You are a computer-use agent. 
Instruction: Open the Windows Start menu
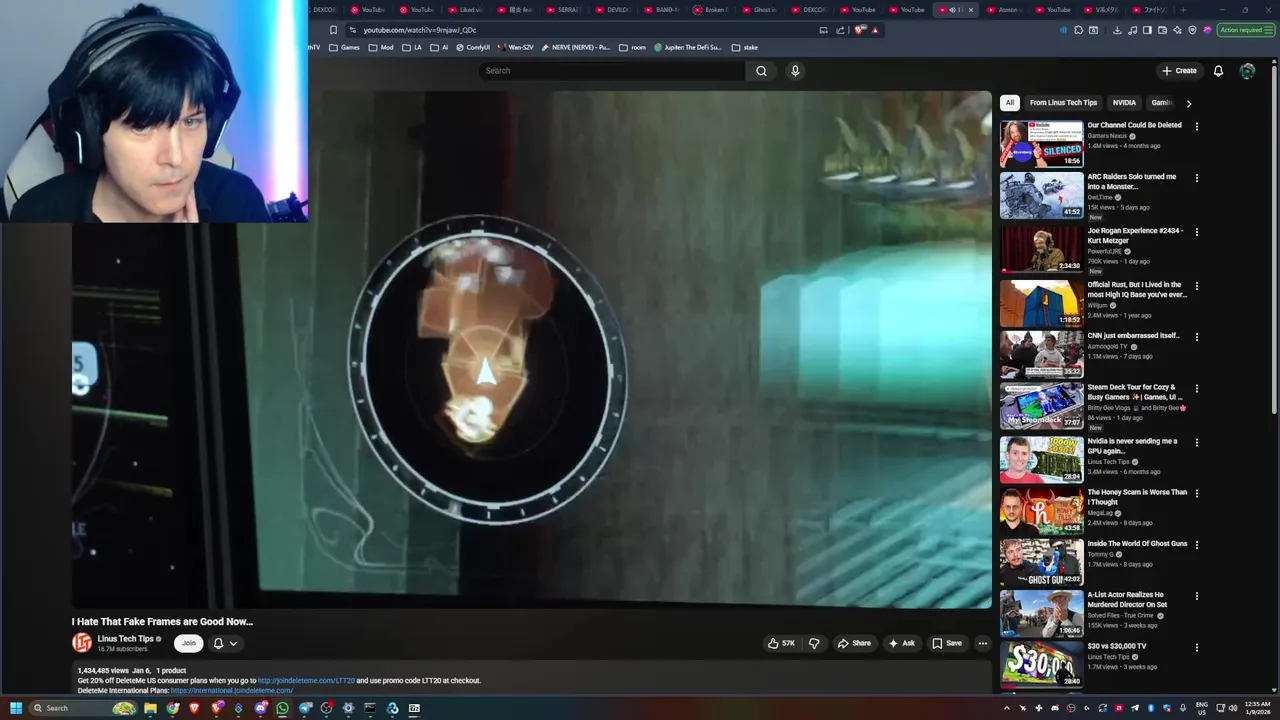[x=16, y=708]
